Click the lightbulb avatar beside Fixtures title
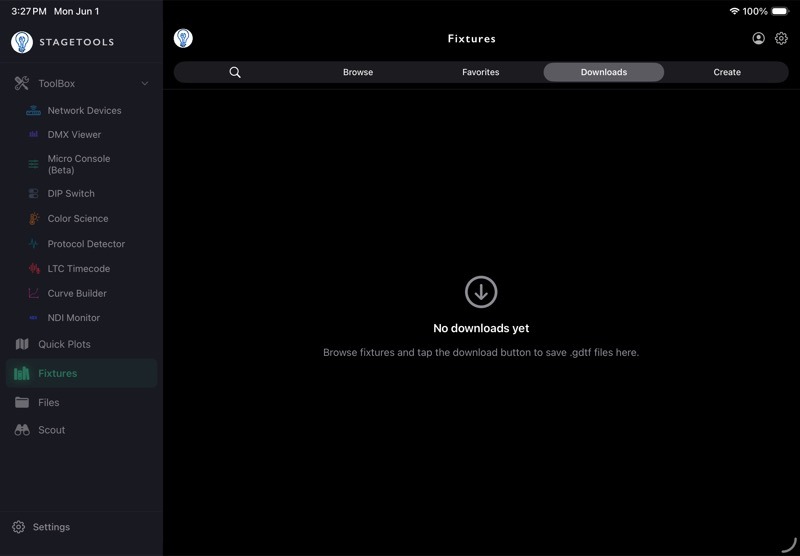The height and width of the screenshot is (556, 800). [x=183, y=38]
